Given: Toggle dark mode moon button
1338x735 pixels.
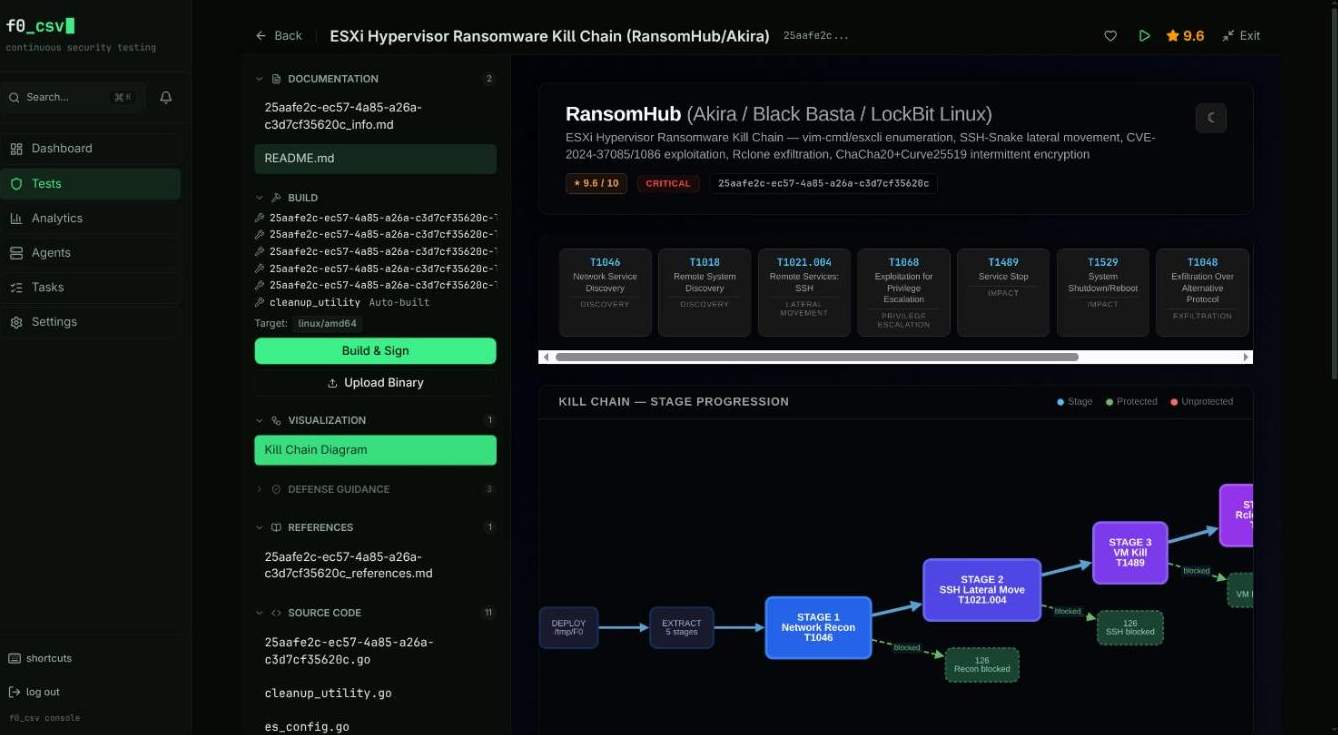Looking at the screenshot, I should tap(1211, 117).
